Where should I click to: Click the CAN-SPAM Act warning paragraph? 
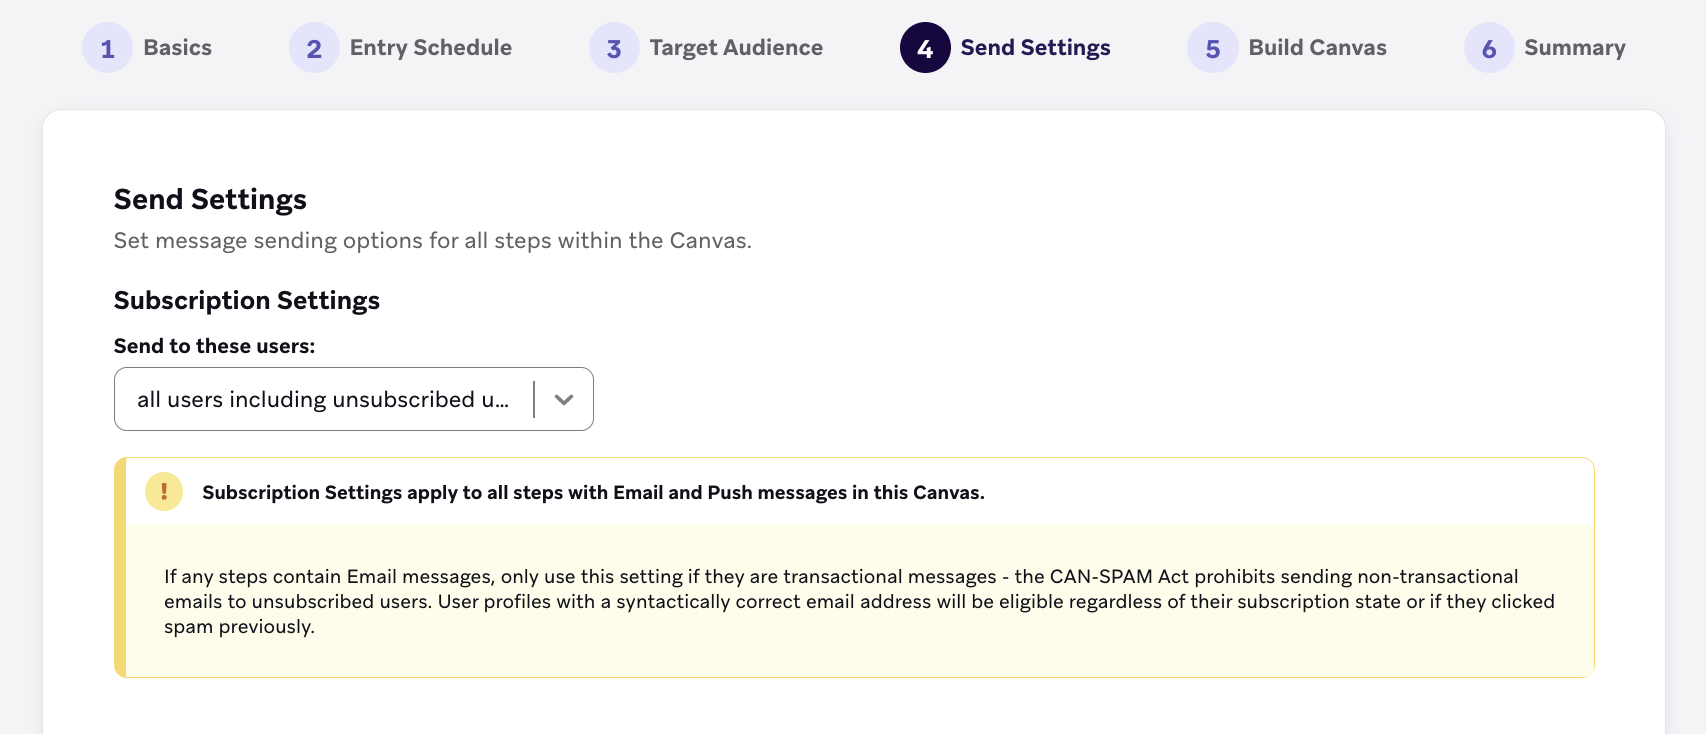tap(859, 601)
